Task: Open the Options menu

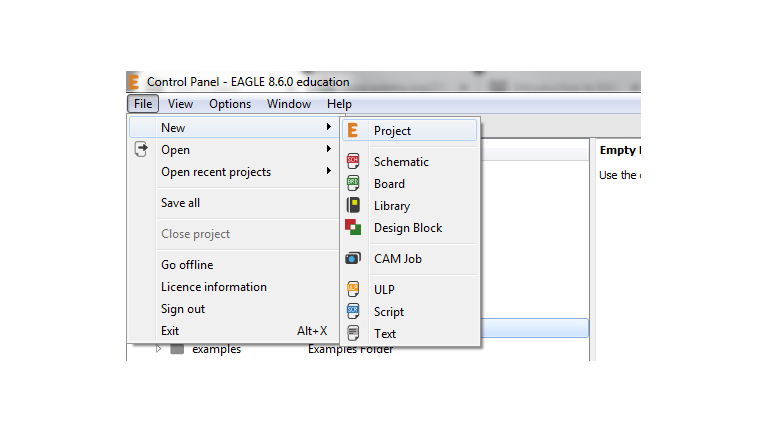Action: click(230, 104)
